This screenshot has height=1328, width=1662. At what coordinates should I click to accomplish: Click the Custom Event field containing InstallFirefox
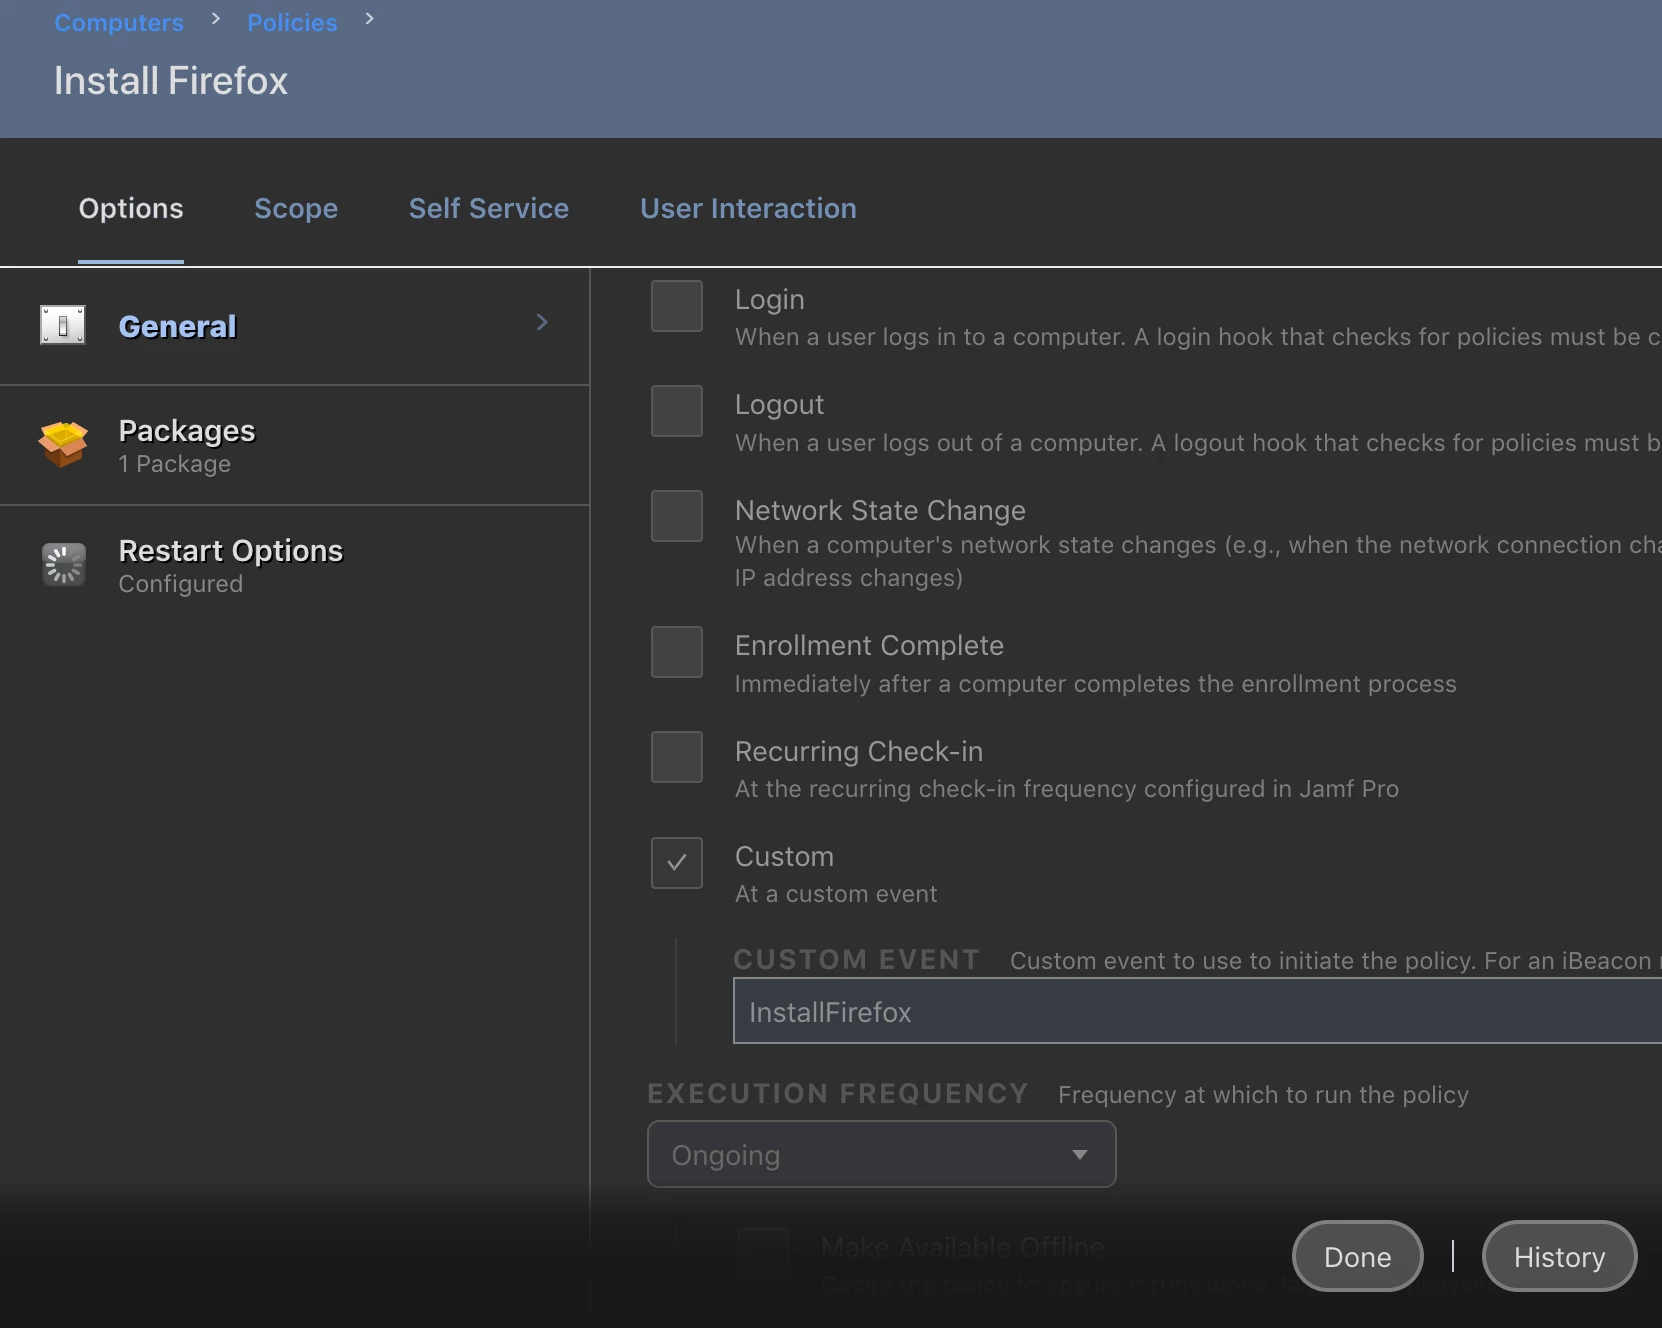1198,1011
